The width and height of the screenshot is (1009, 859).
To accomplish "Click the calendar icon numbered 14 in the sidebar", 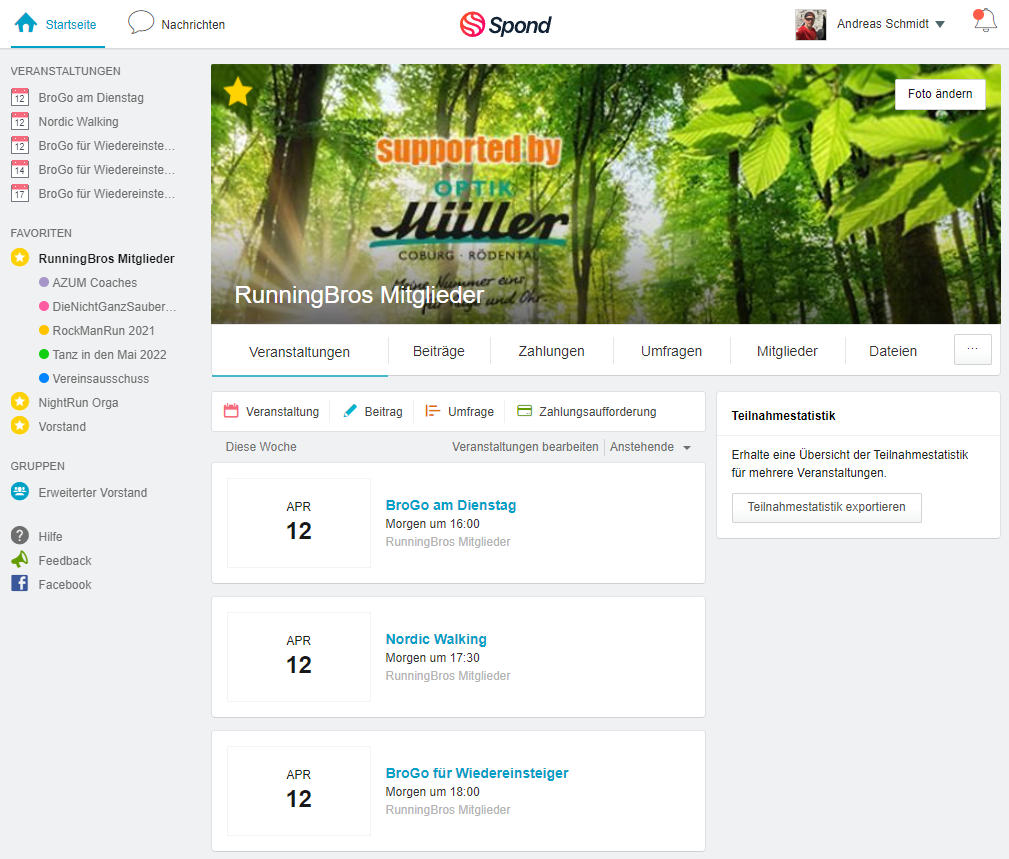I will point(20,170).
